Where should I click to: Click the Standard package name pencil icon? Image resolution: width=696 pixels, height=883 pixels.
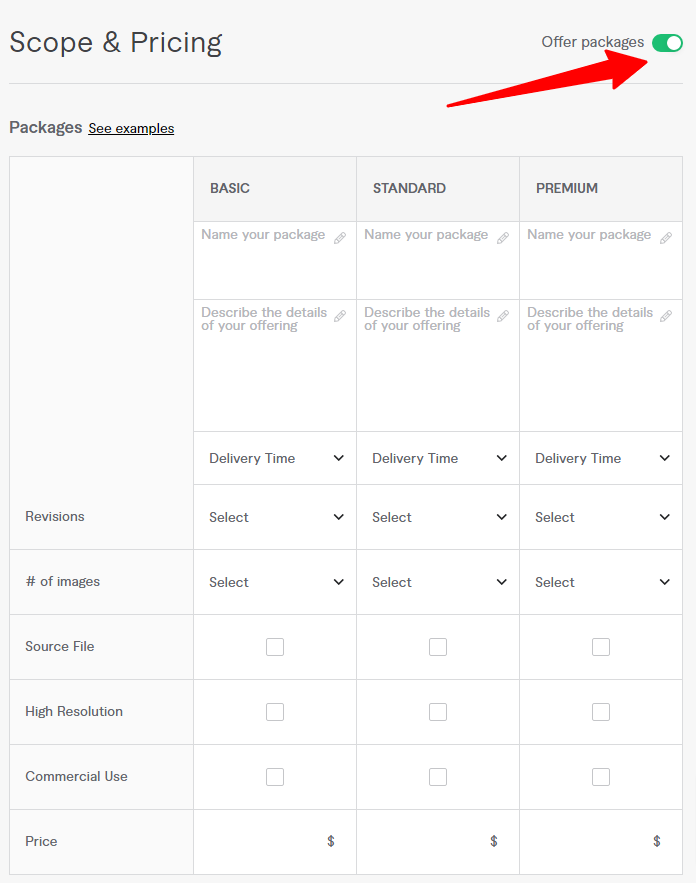(x=503, y=238)
